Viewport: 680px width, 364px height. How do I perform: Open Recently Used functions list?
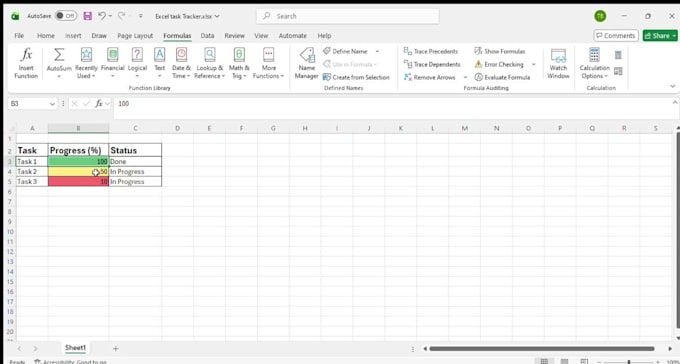tap(86, 63)
